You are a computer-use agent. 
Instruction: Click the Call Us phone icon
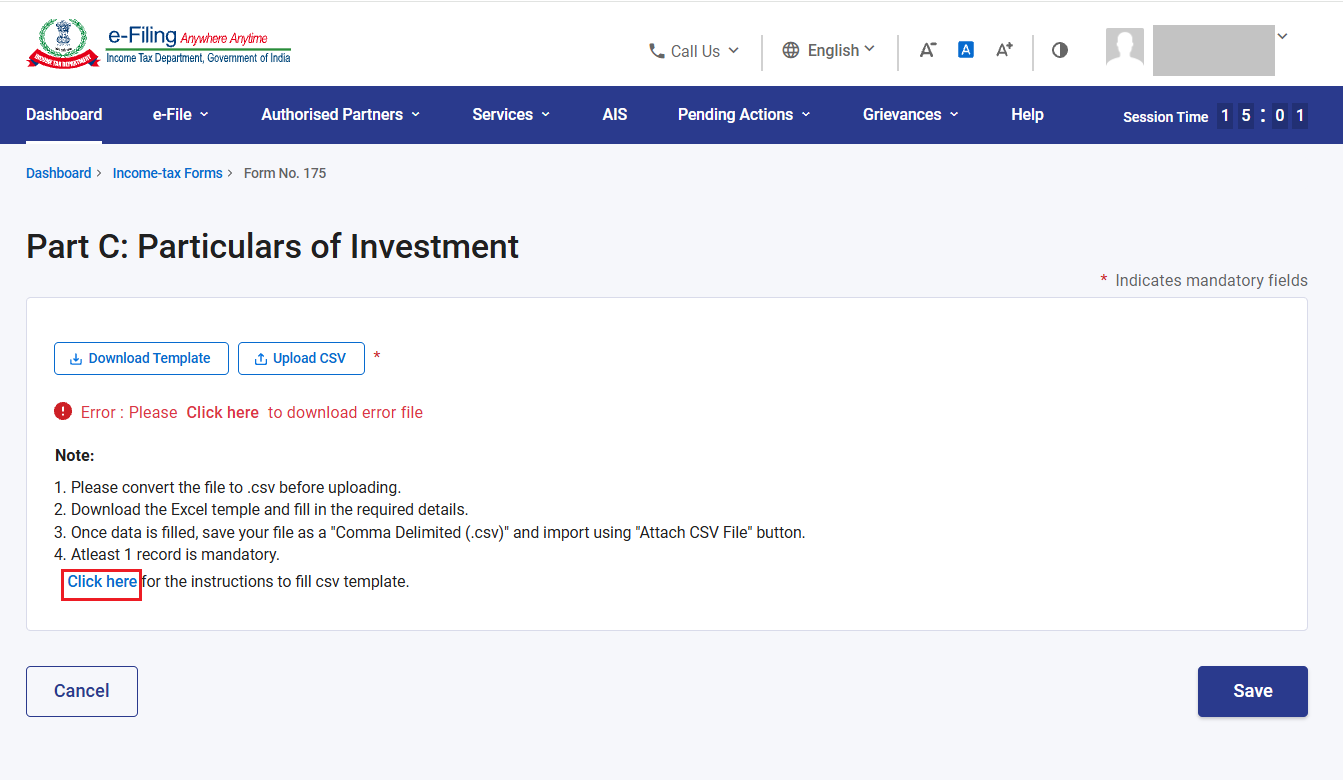pos(657,50)
